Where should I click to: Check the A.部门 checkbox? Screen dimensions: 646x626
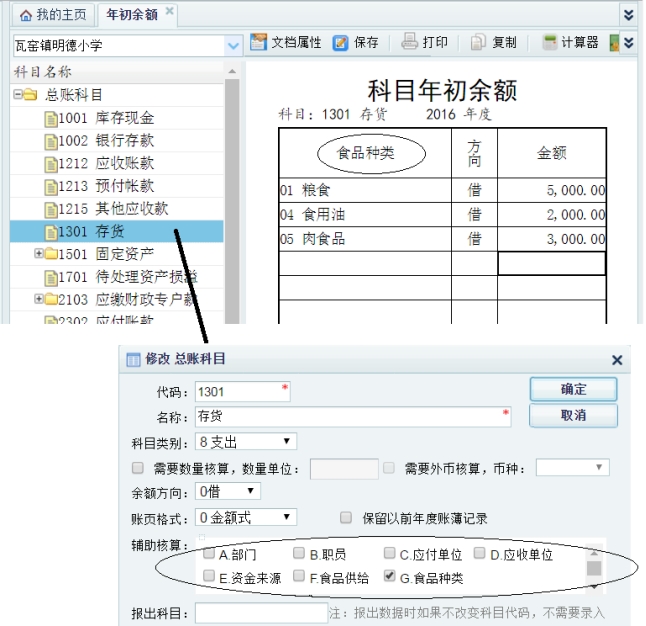(x=209, y=553)
